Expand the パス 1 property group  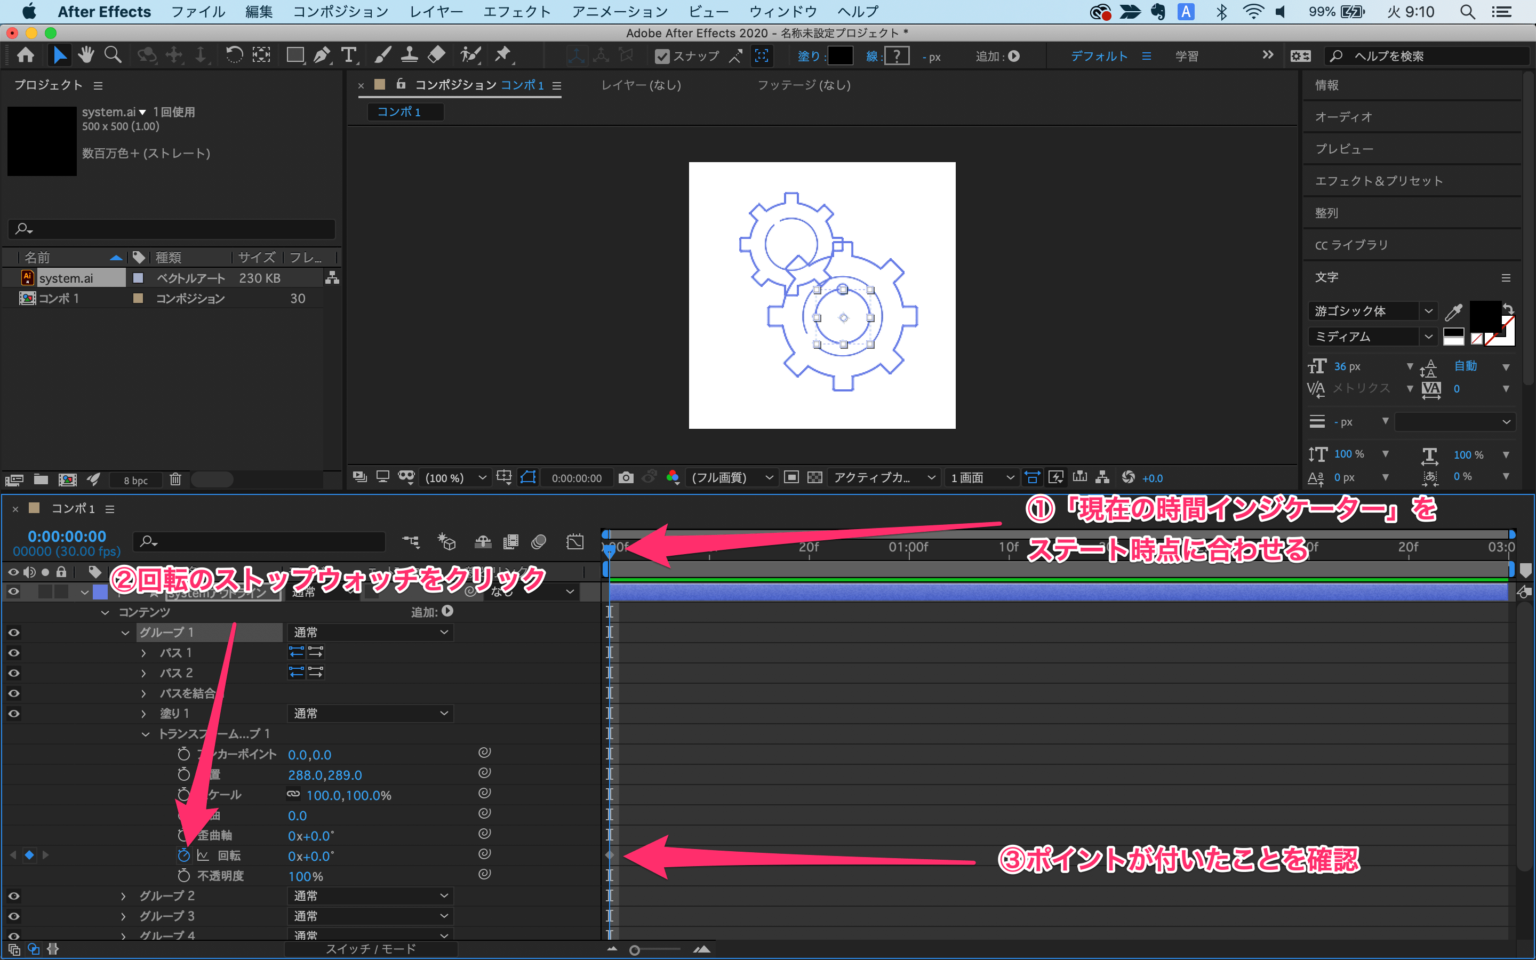tap(143, 652)
